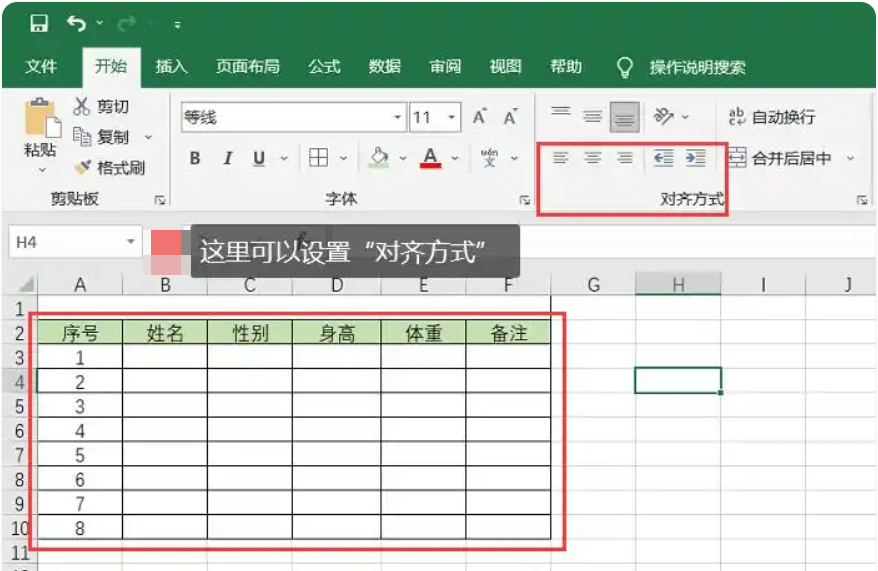The width and height of the screenshot is (878, 571).
Task: Open the 剪贴板 dialog launcher
Action: 160,200
